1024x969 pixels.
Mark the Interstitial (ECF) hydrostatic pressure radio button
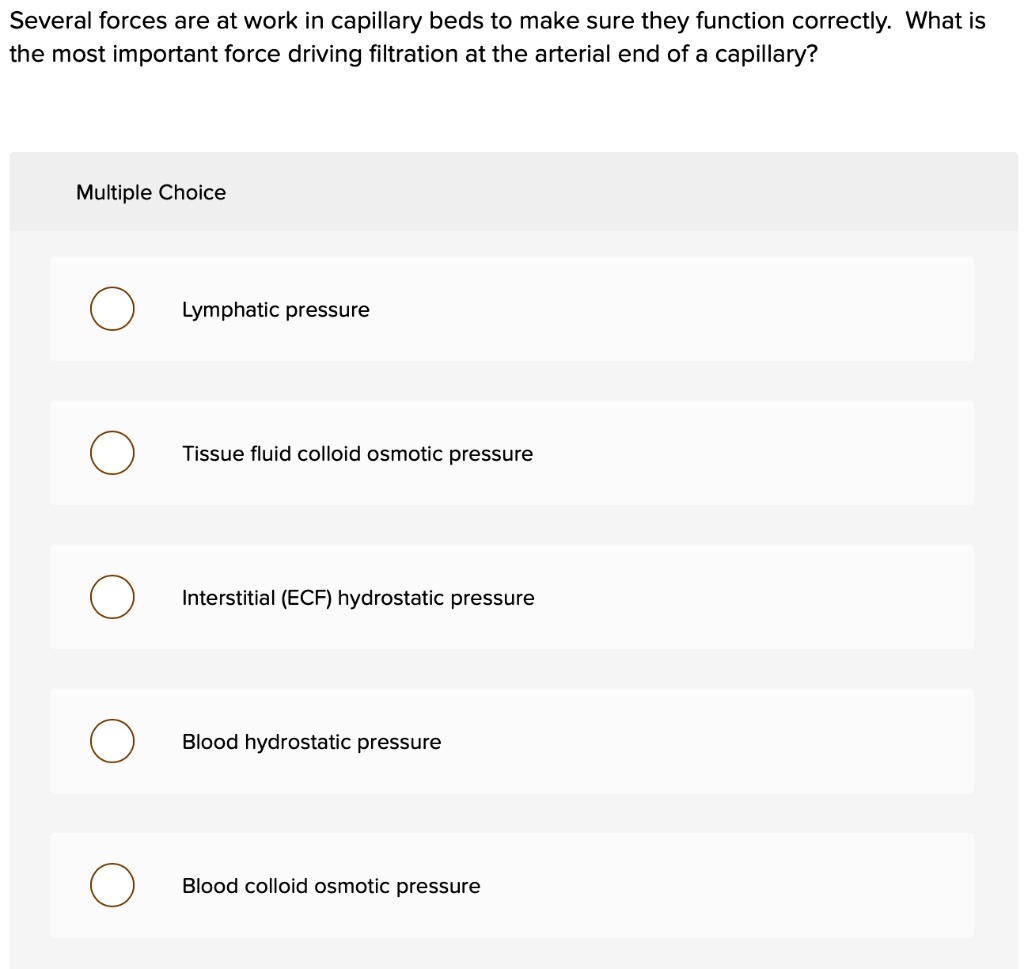tap(112, 597)
